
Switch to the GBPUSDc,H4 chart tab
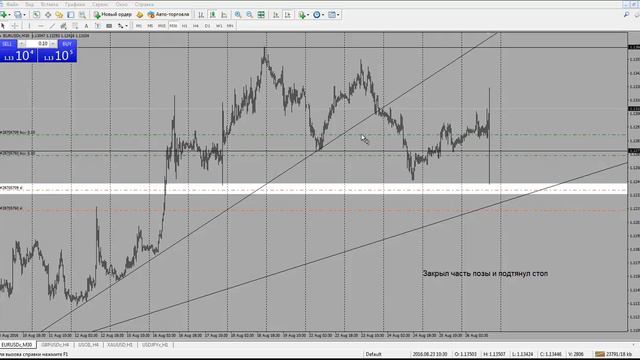tap(55, 345)
